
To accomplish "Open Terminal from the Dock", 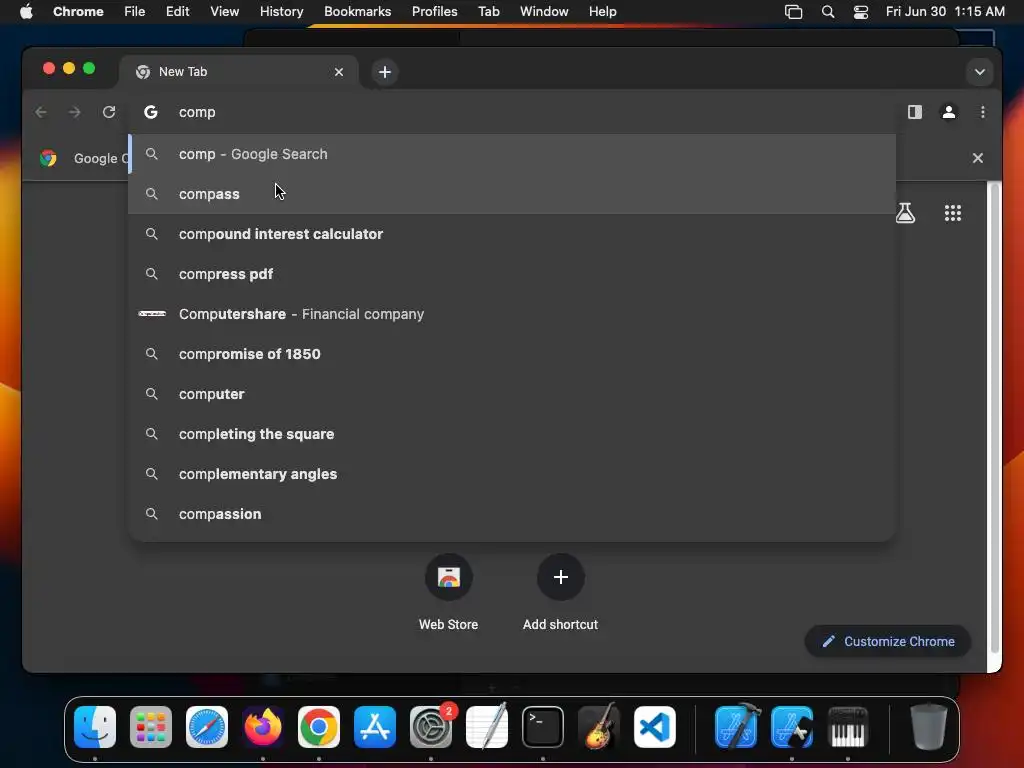I will point(543,727).
